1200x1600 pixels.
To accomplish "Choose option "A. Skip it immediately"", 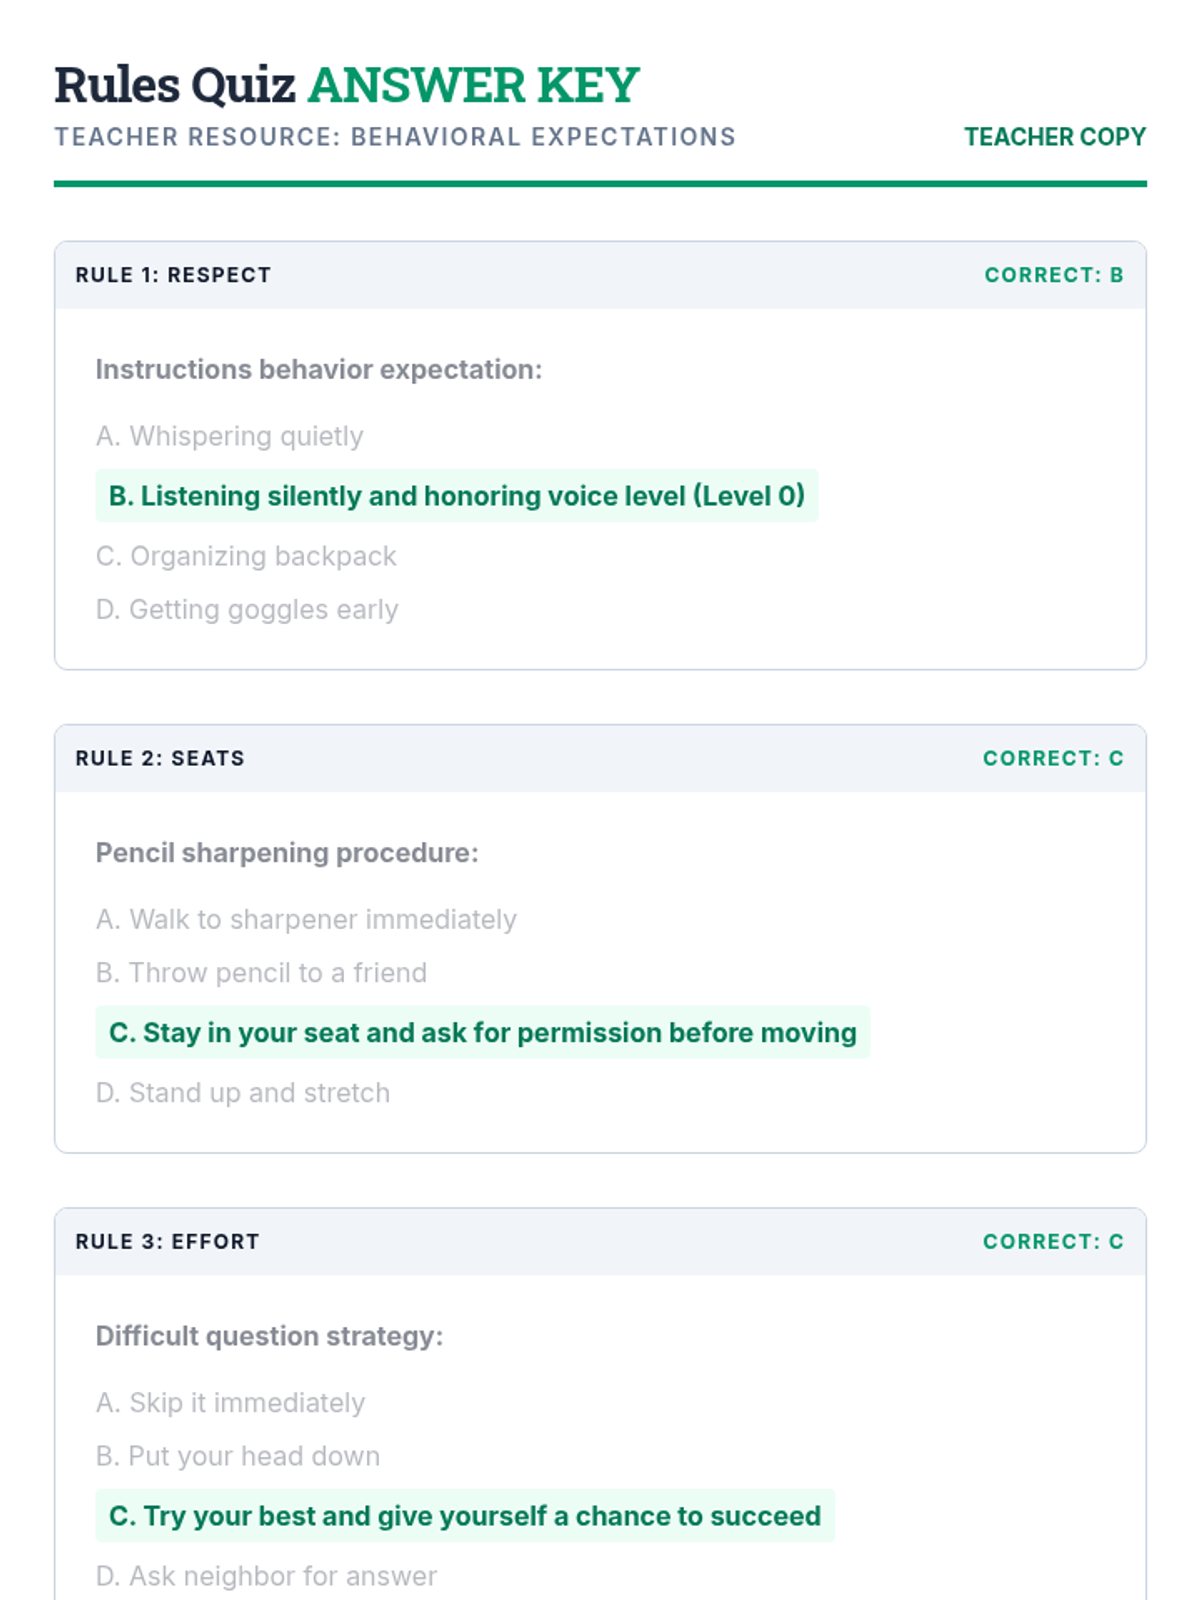I will pyautogui.click(x=230, y=1403).
